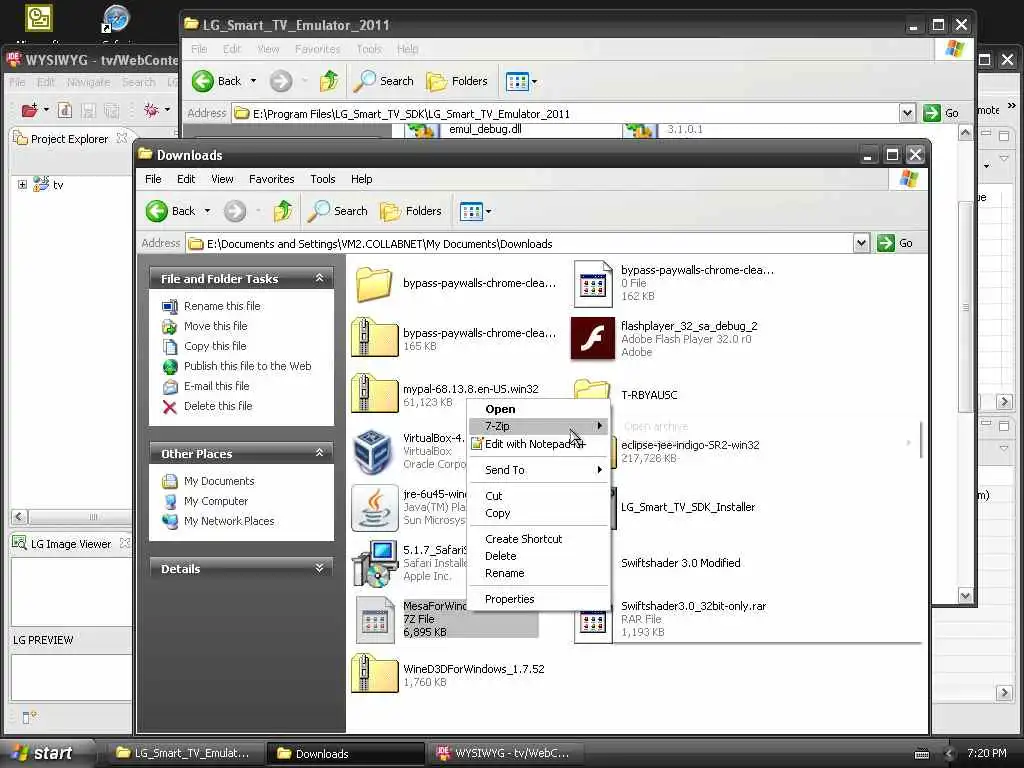The image size is (1024, 768).
Task: Select mypal-68.13.8.en-US.win32 zip icon
Action: [374, 394]
